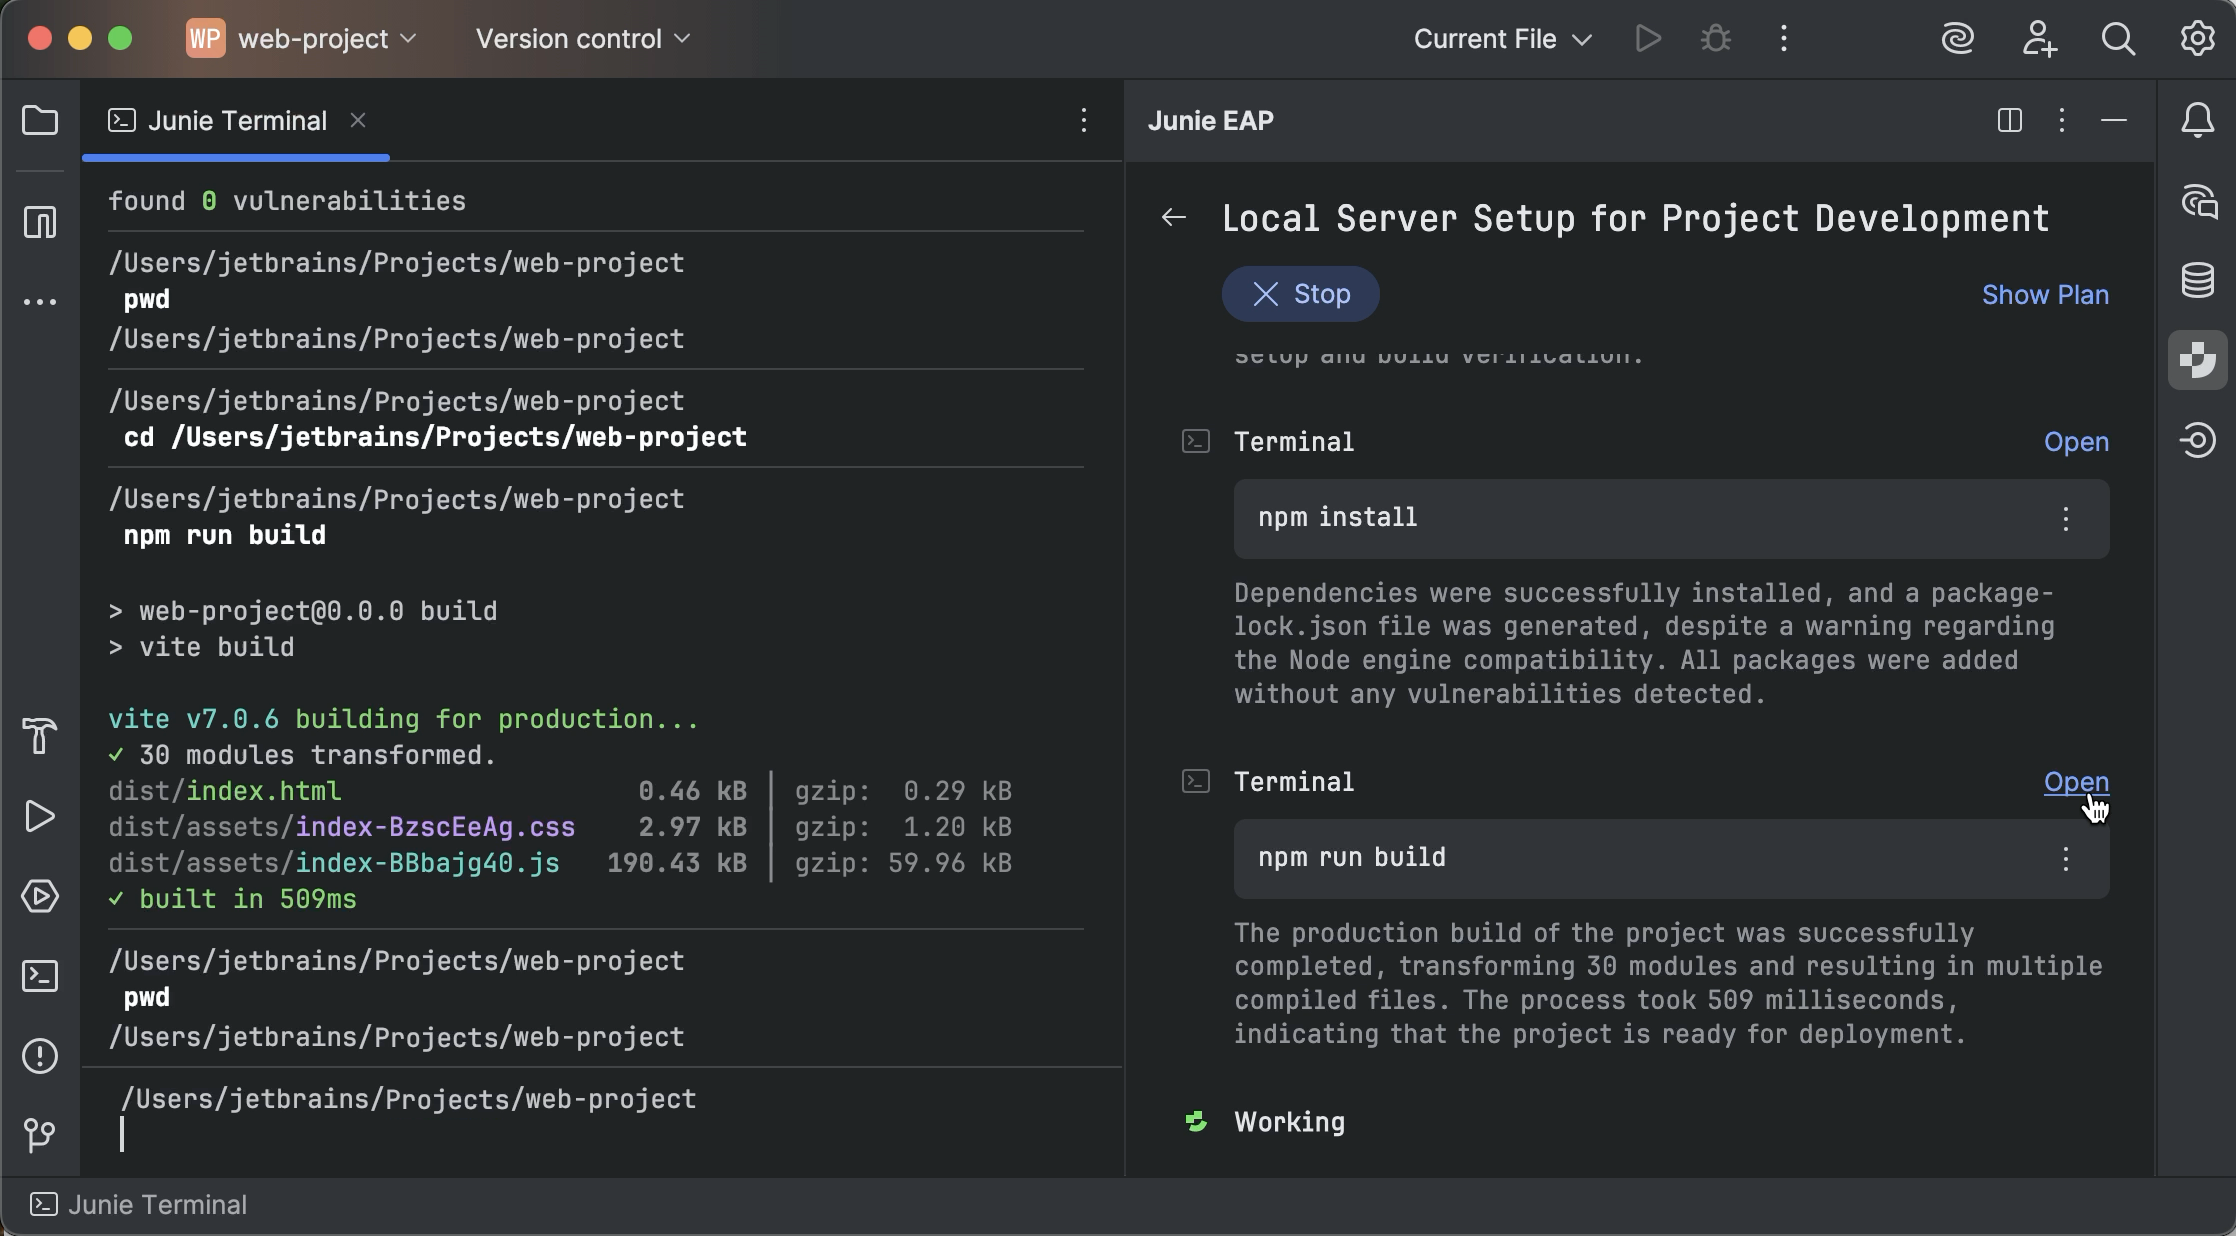Open IDE Settings via the gear icon
Image resolution: width=2236 pixels, height=1236 pixels.
point(2198,39)
